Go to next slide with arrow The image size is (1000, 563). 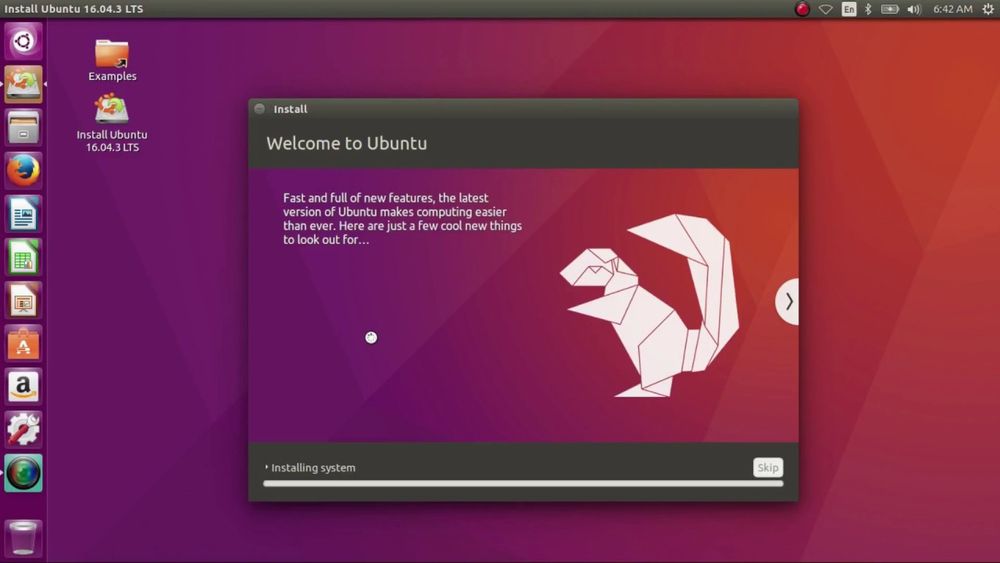pos(788,302)
